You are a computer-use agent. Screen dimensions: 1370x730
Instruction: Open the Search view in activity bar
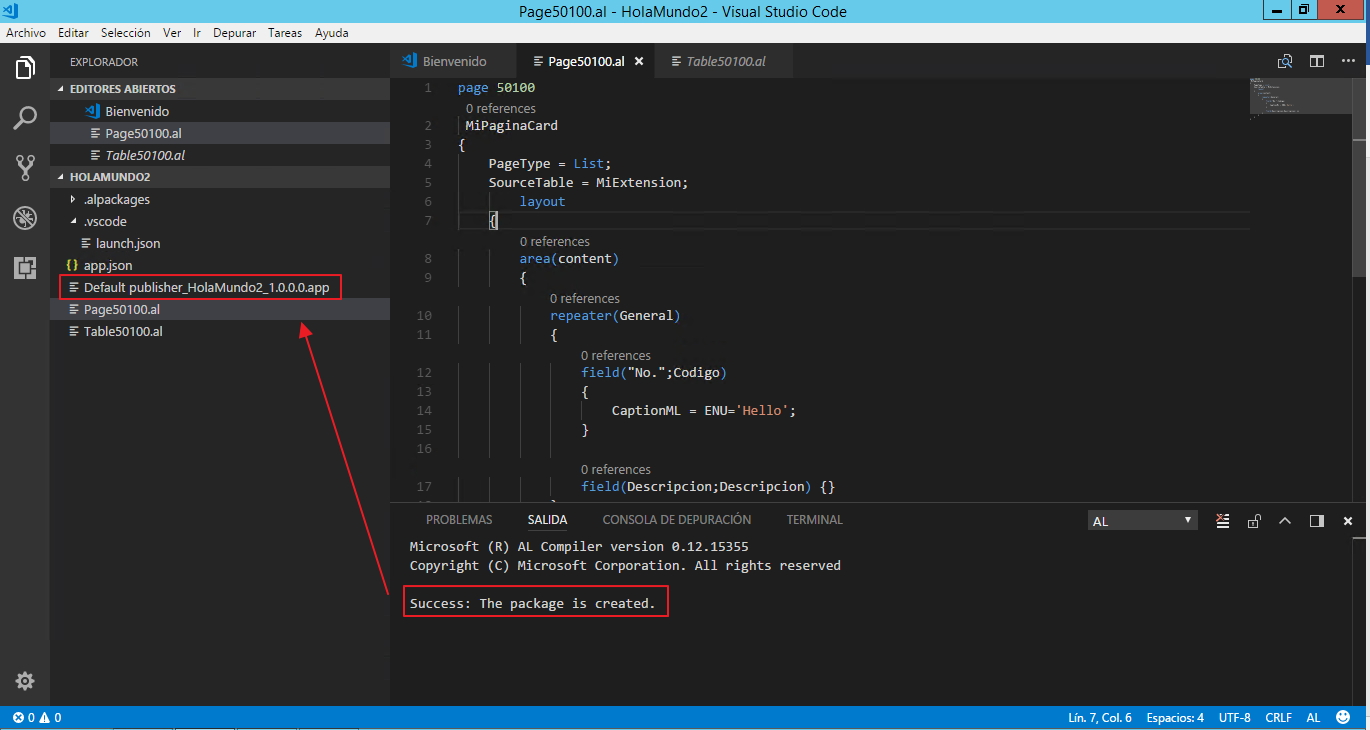click(25, 118)
